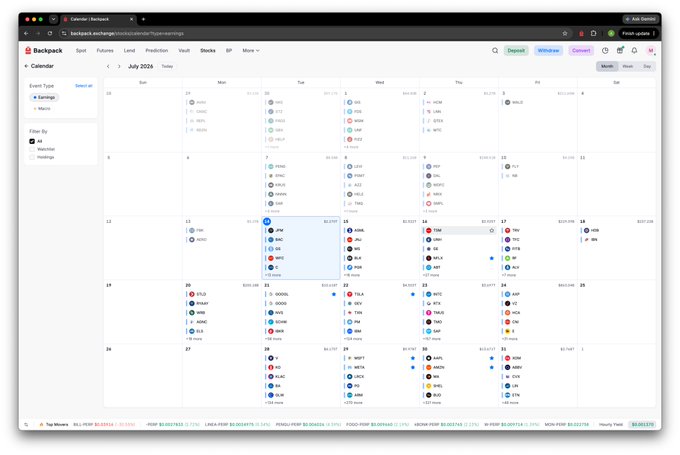Click the JPM logo on July 14
680x455 pixels.
[x=271, y=230]
